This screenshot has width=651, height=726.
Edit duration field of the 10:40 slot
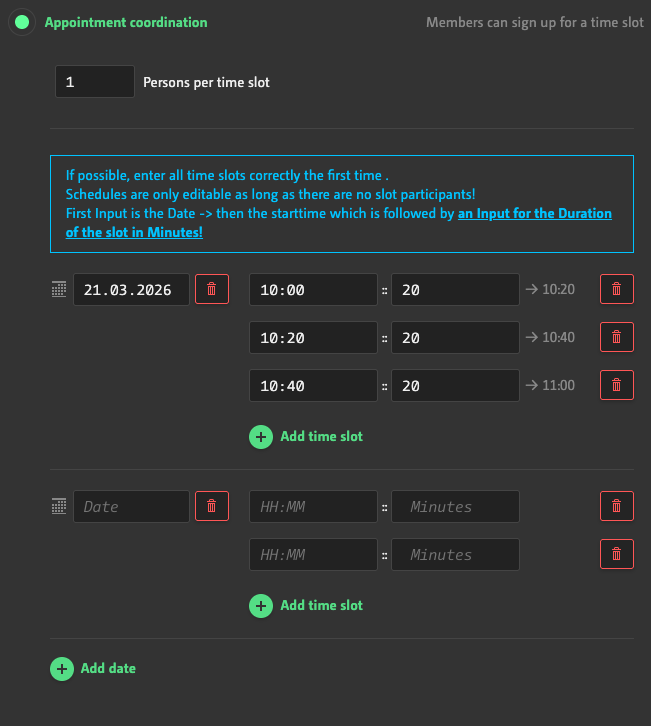455,385
